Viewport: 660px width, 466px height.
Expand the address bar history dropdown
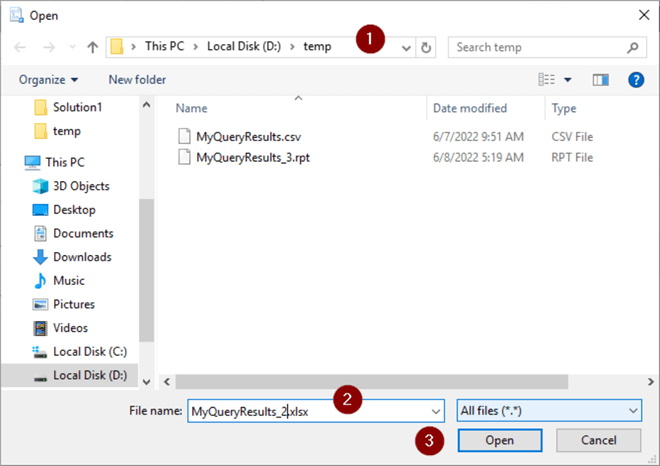406,48
